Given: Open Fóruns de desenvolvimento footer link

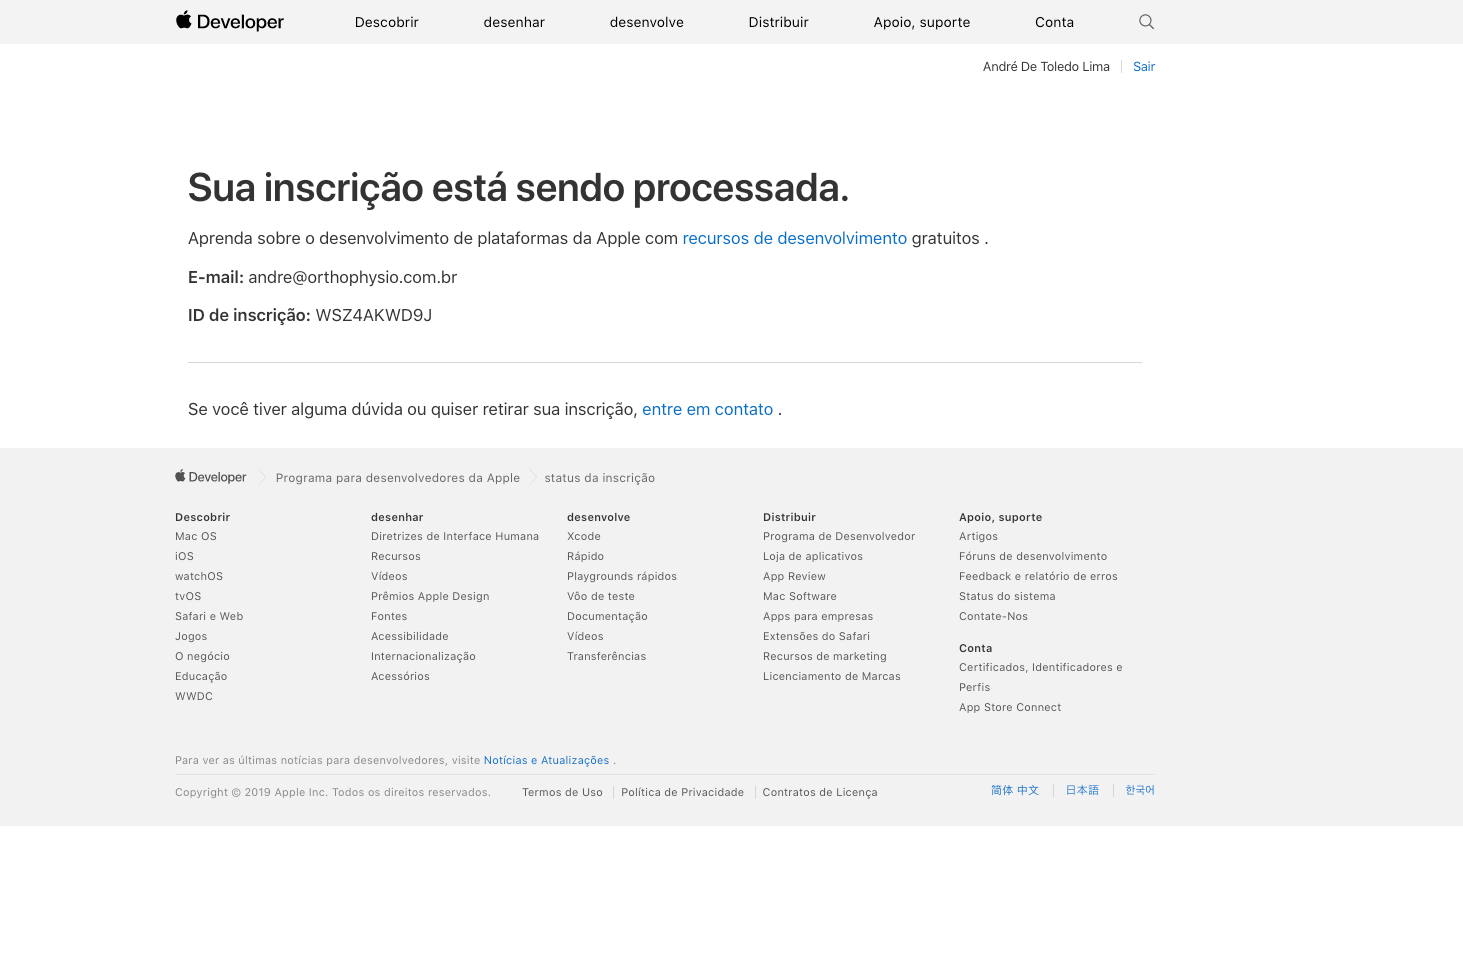Looking at the screenshot, I should click(1033, 556).
